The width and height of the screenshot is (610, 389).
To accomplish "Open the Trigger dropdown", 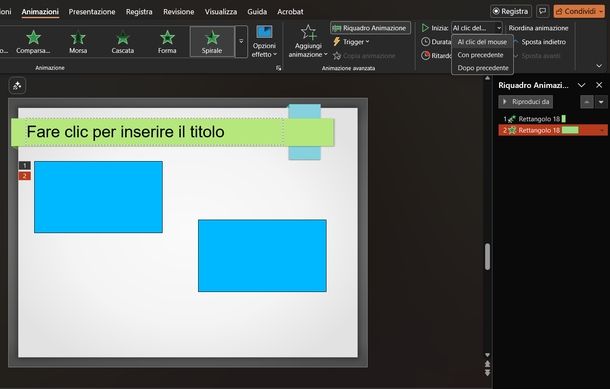I will [x=351, y=42].
